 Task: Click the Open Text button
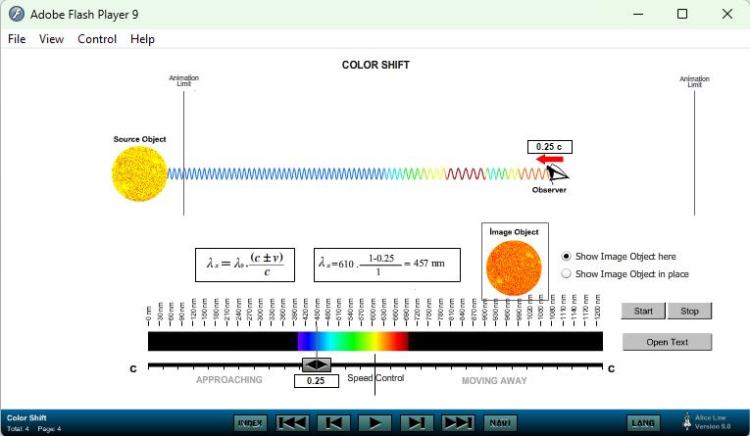(667, 342)
